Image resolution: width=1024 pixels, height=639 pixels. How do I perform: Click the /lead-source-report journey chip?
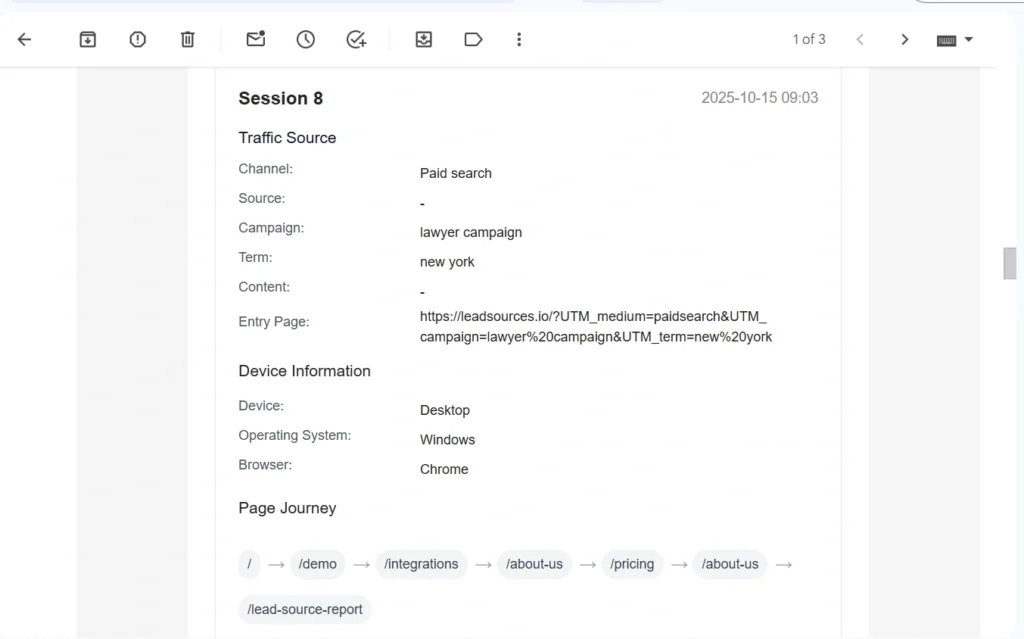click(305, 609)
